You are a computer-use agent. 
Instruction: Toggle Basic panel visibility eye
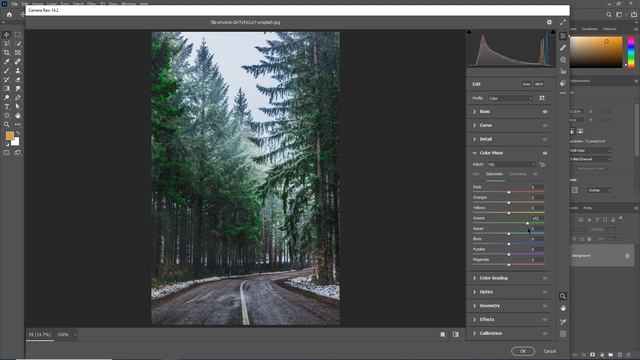[544, 111]
